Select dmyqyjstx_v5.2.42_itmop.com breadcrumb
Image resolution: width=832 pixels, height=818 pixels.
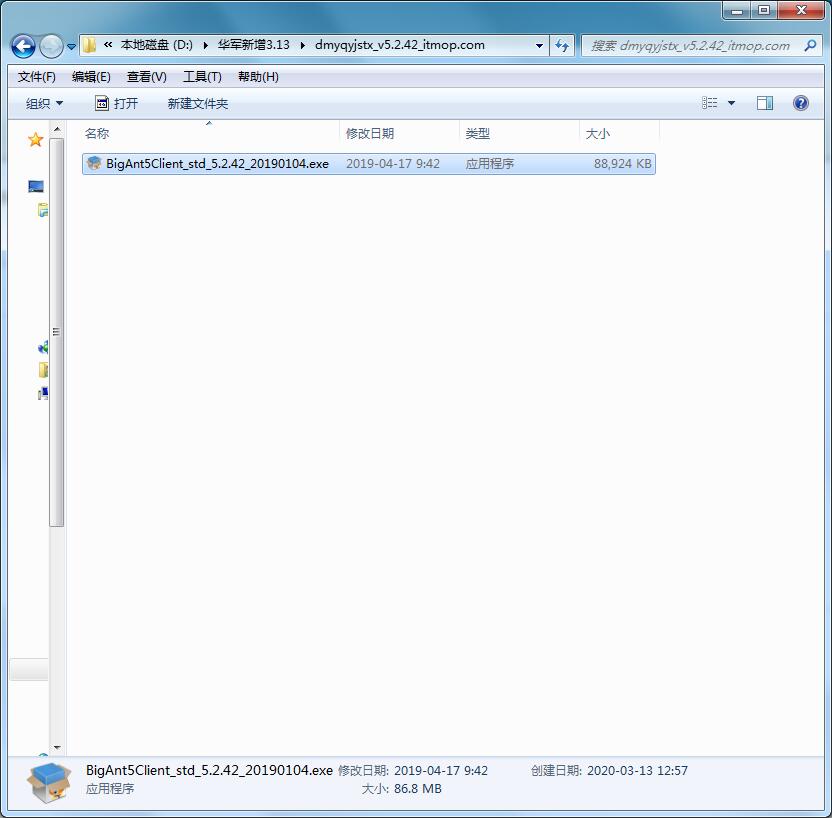click(x=400, y=45)
